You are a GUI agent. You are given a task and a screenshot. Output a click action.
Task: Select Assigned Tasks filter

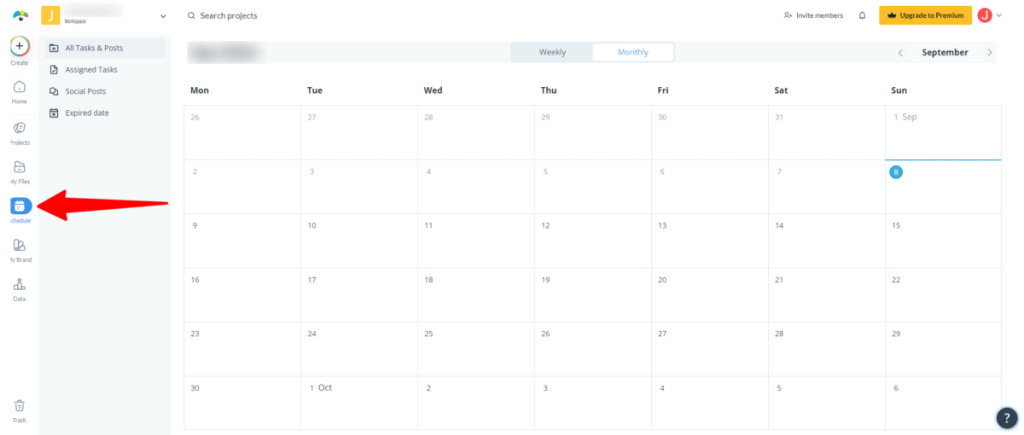(105, 69)
